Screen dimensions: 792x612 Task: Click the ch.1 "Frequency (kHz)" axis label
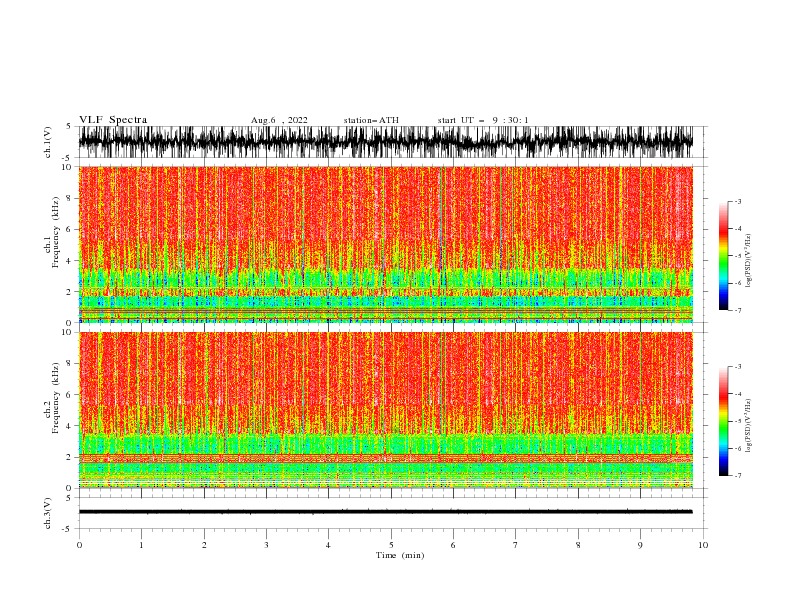click(x=56, y=232)
